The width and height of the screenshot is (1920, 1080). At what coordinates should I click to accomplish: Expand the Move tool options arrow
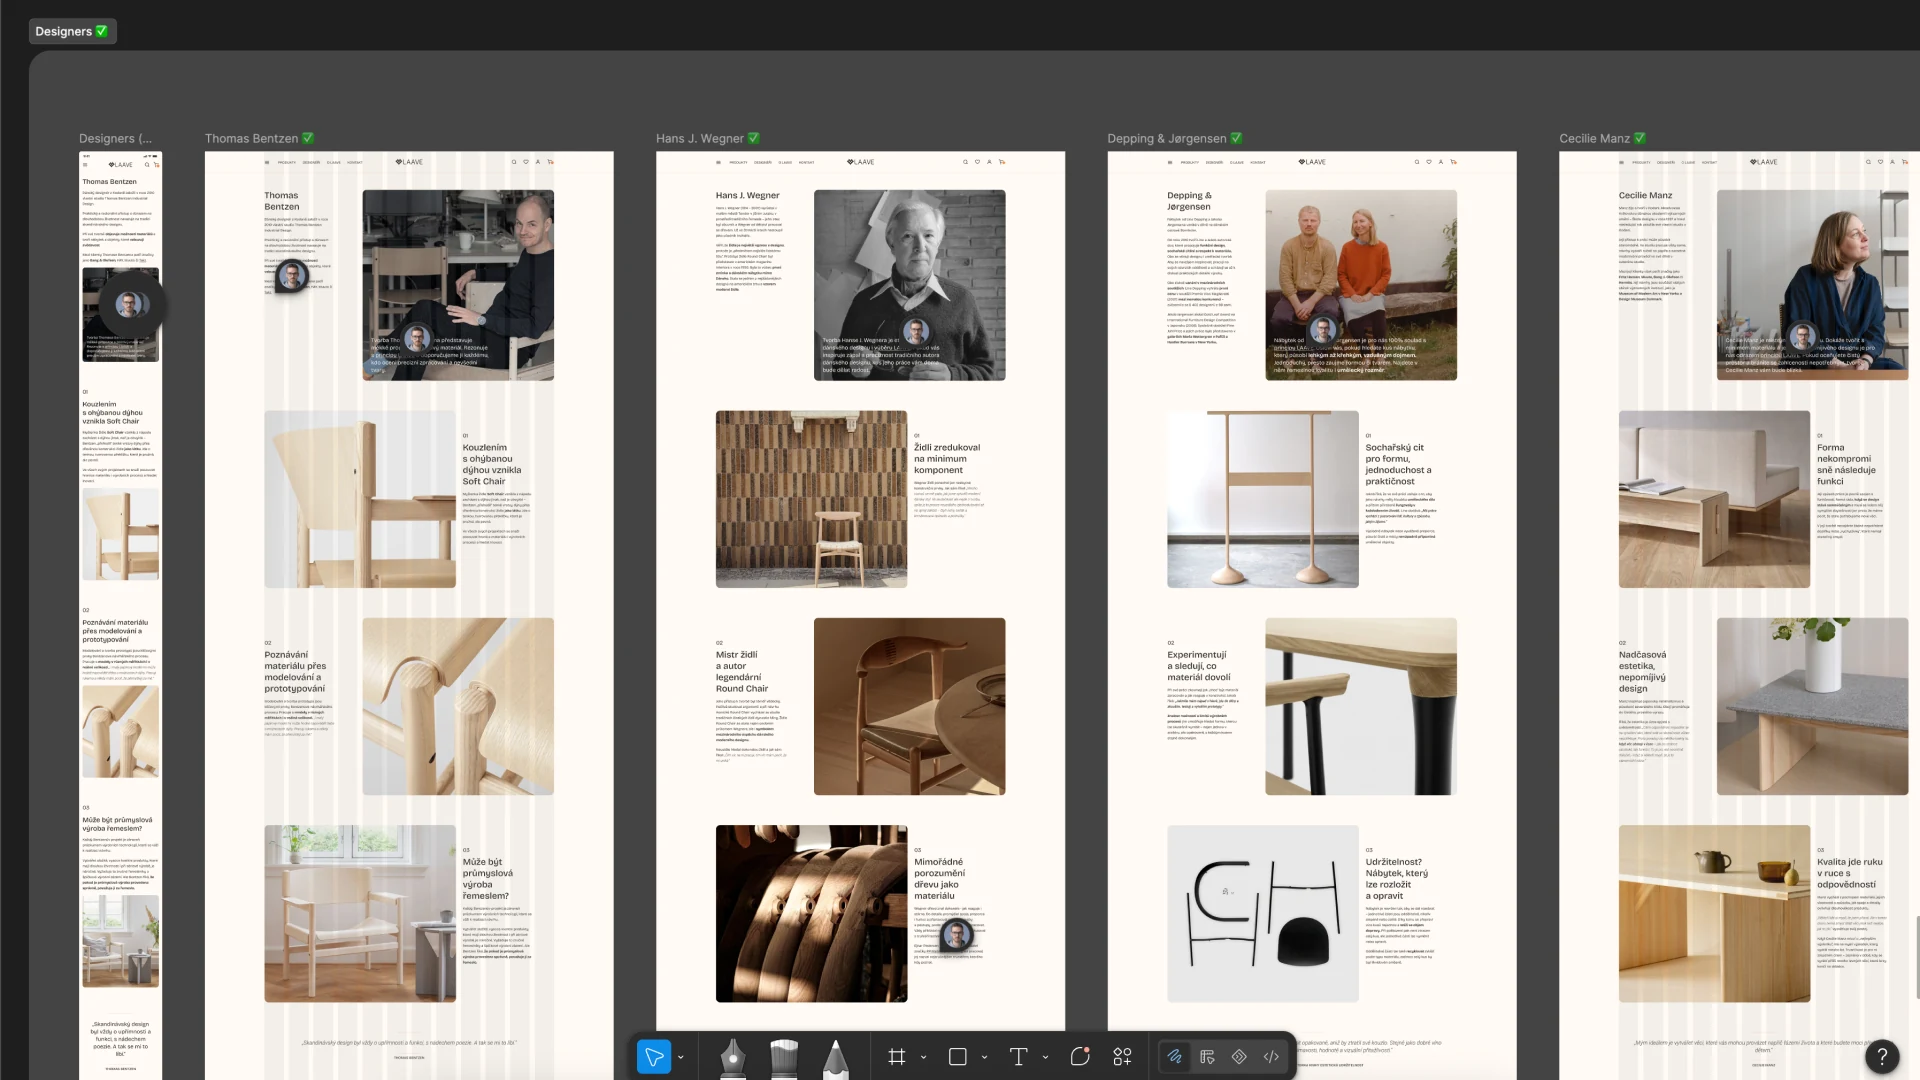point(681,1057)
